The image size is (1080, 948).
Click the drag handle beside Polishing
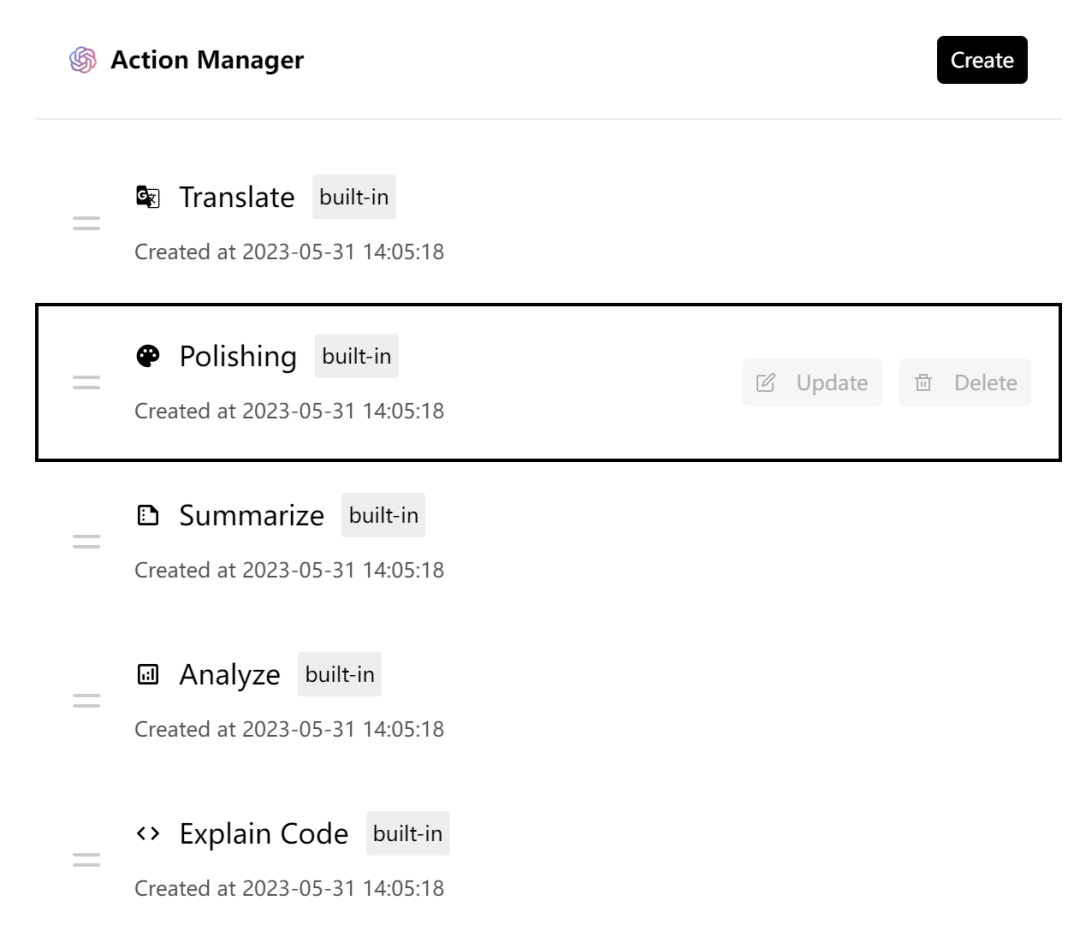pos(86,383)
